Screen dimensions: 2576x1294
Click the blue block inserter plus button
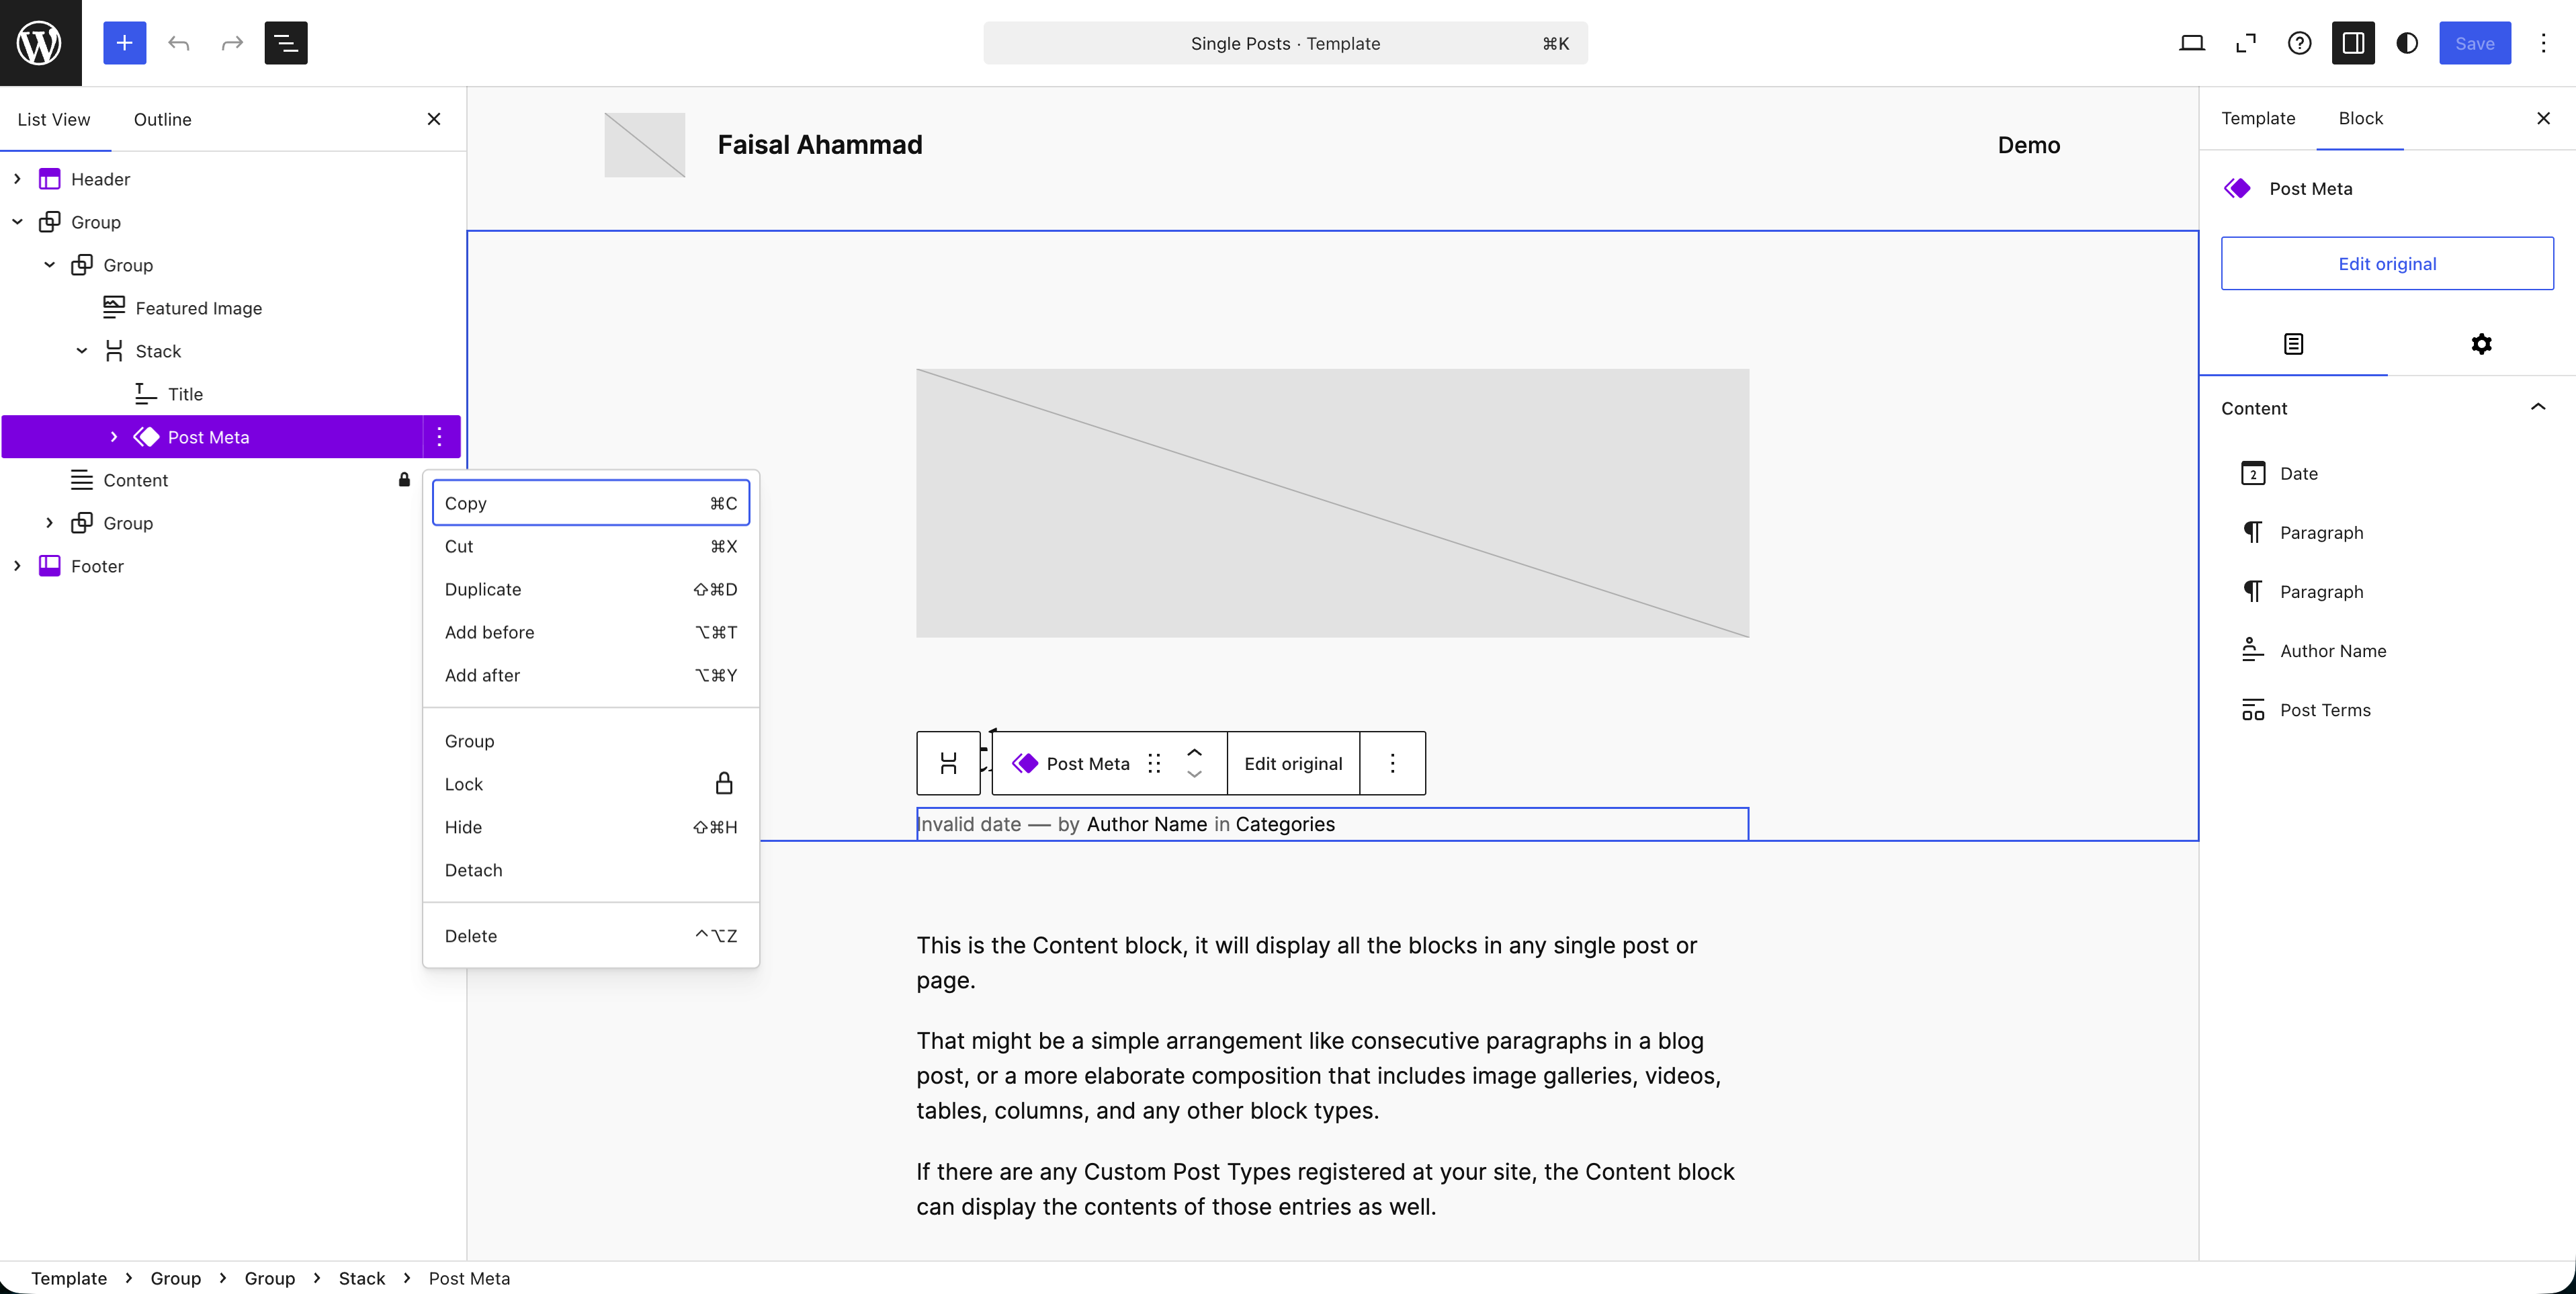[x=124, y=43]
